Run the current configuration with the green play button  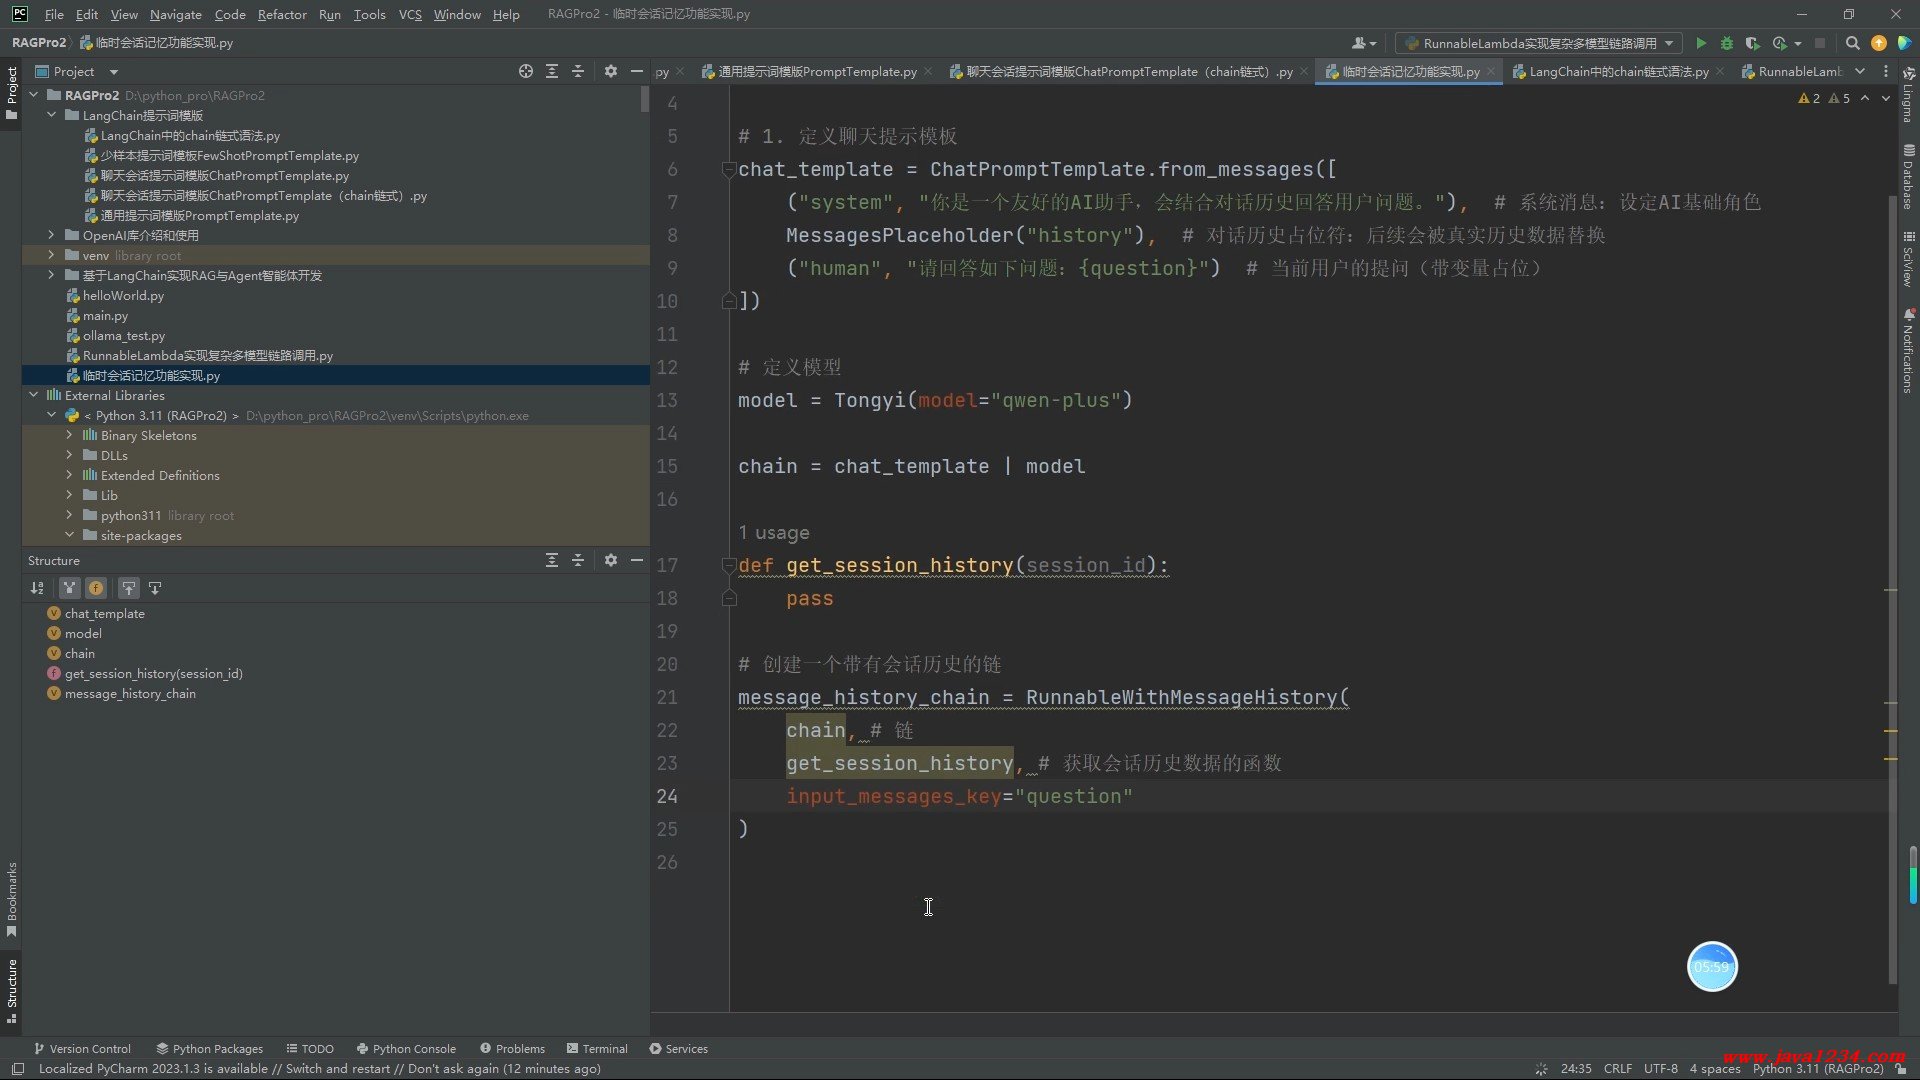click(x=1700, y=43)
